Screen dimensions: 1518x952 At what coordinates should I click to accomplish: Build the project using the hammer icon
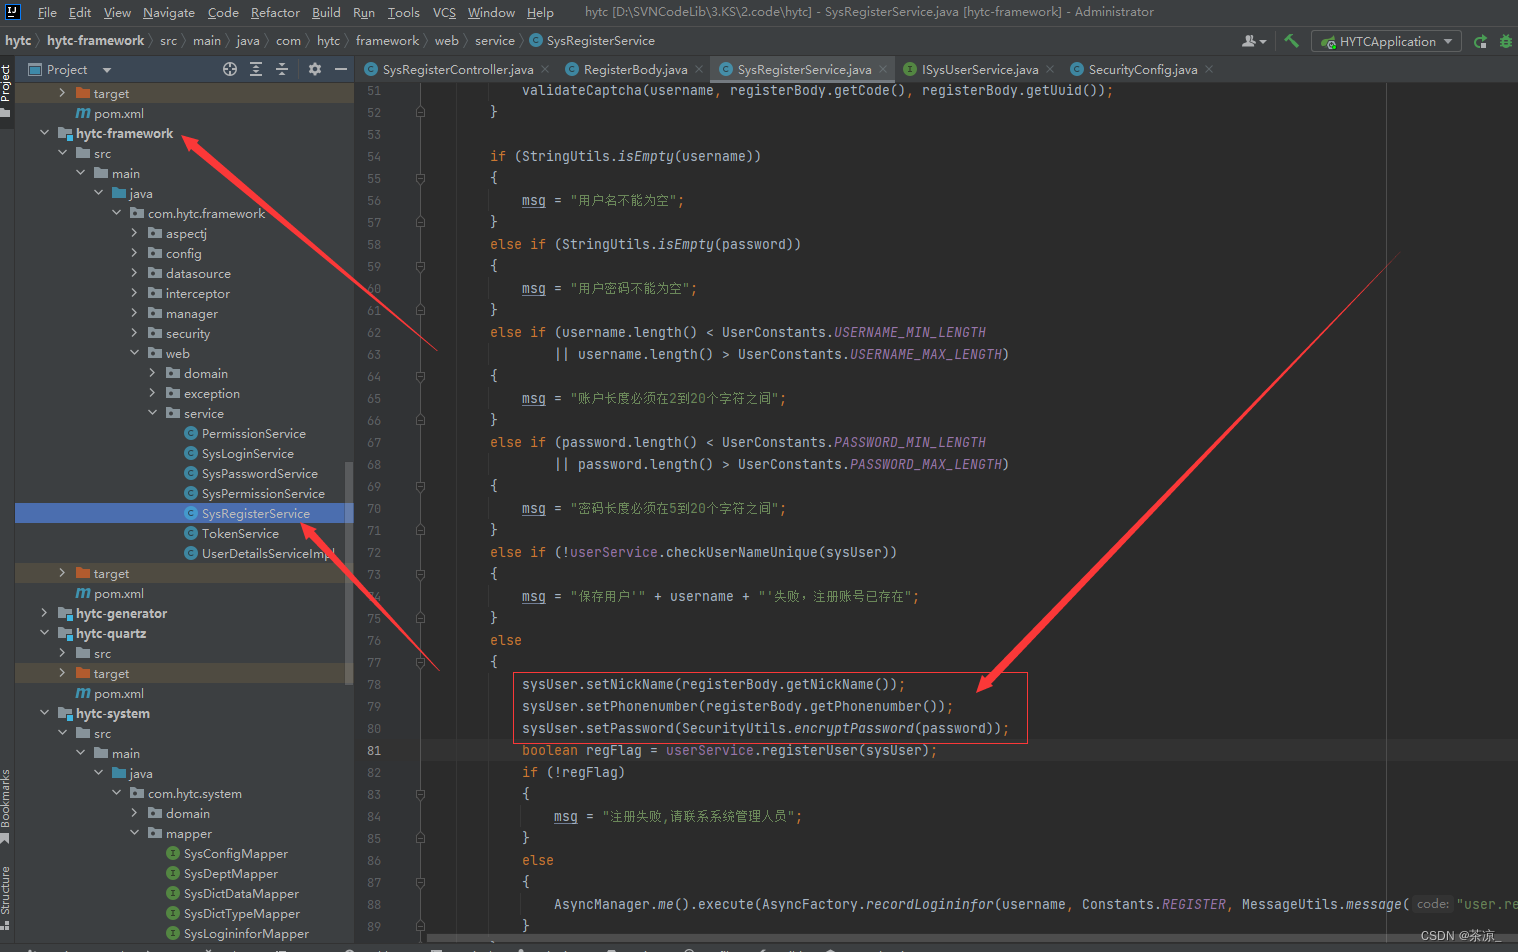(x=1293, y=40)
